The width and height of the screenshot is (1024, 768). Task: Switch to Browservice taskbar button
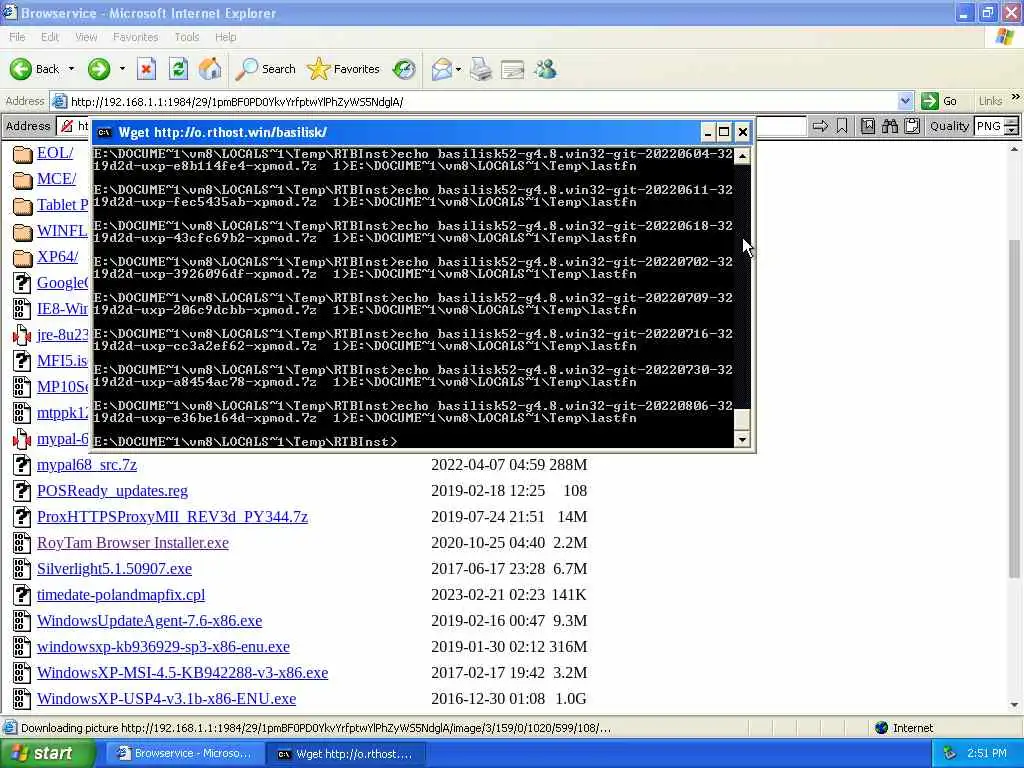tap(185, 754)
